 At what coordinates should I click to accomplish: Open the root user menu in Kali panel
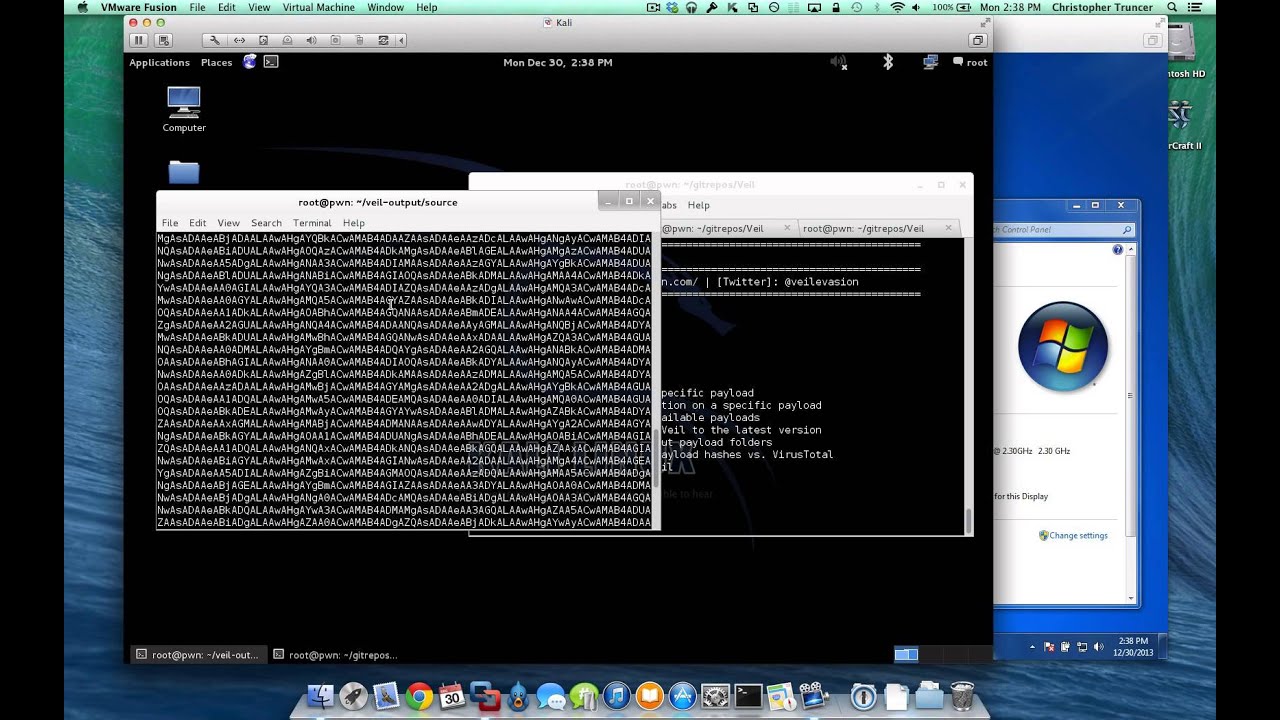[971, 62]
